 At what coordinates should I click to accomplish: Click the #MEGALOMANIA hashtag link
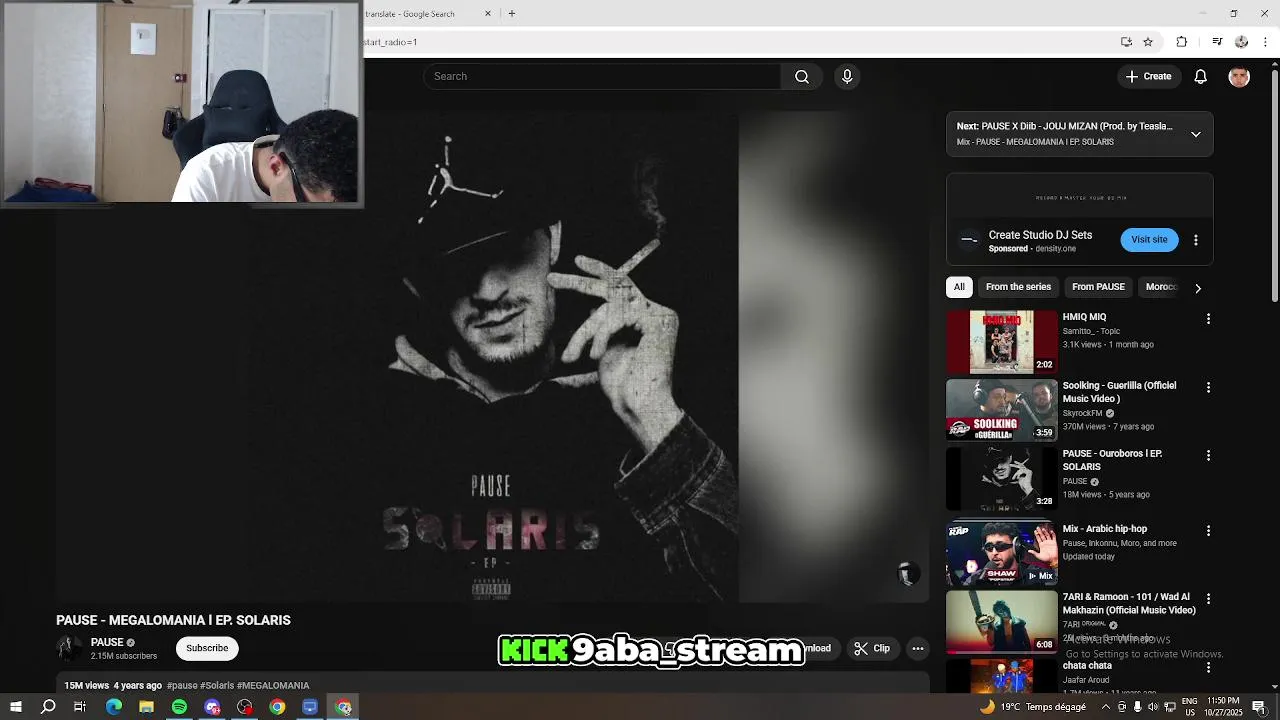[273, 685]
